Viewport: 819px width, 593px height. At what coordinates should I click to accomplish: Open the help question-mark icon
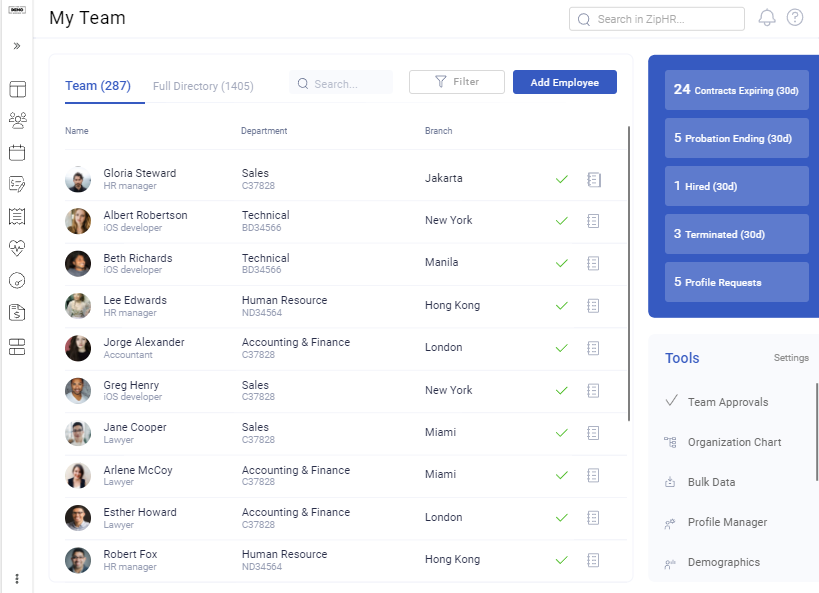tap(794, 17)
